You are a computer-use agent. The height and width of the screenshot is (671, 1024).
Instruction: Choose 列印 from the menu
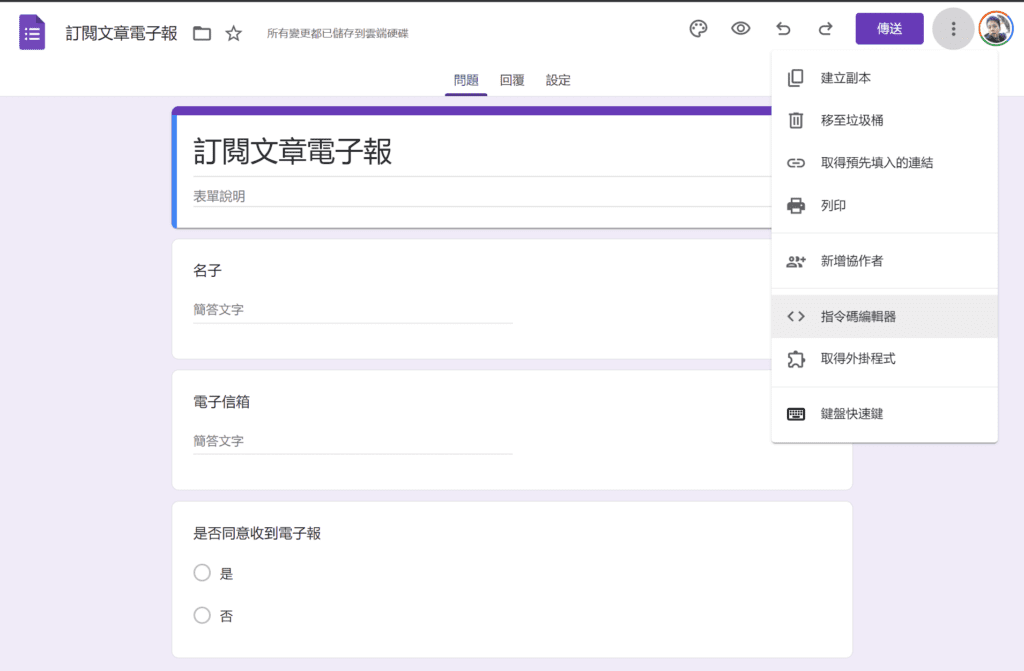click(884, 205)
